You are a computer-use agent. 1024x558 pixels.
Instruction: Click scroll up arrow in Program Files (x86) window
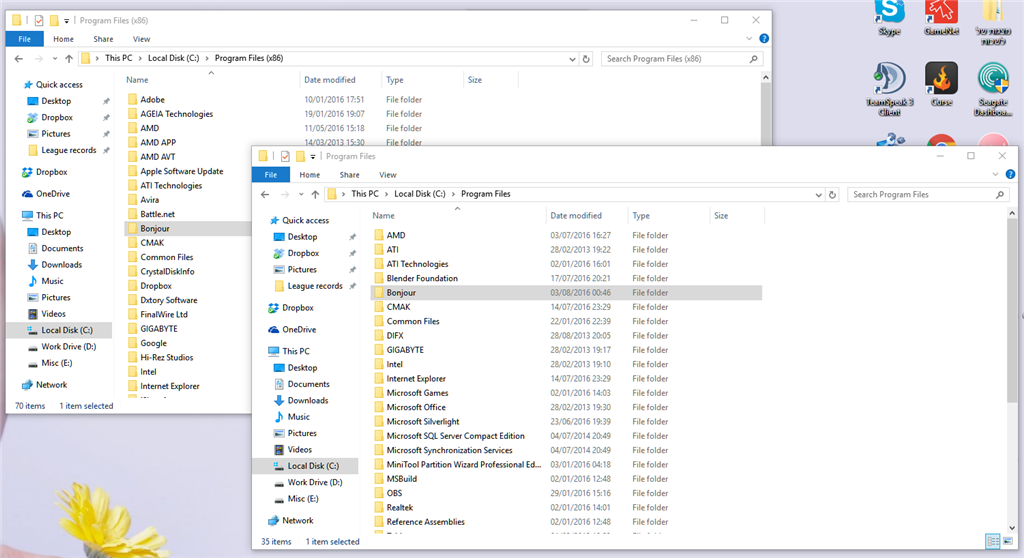click(x=765, y=77)
